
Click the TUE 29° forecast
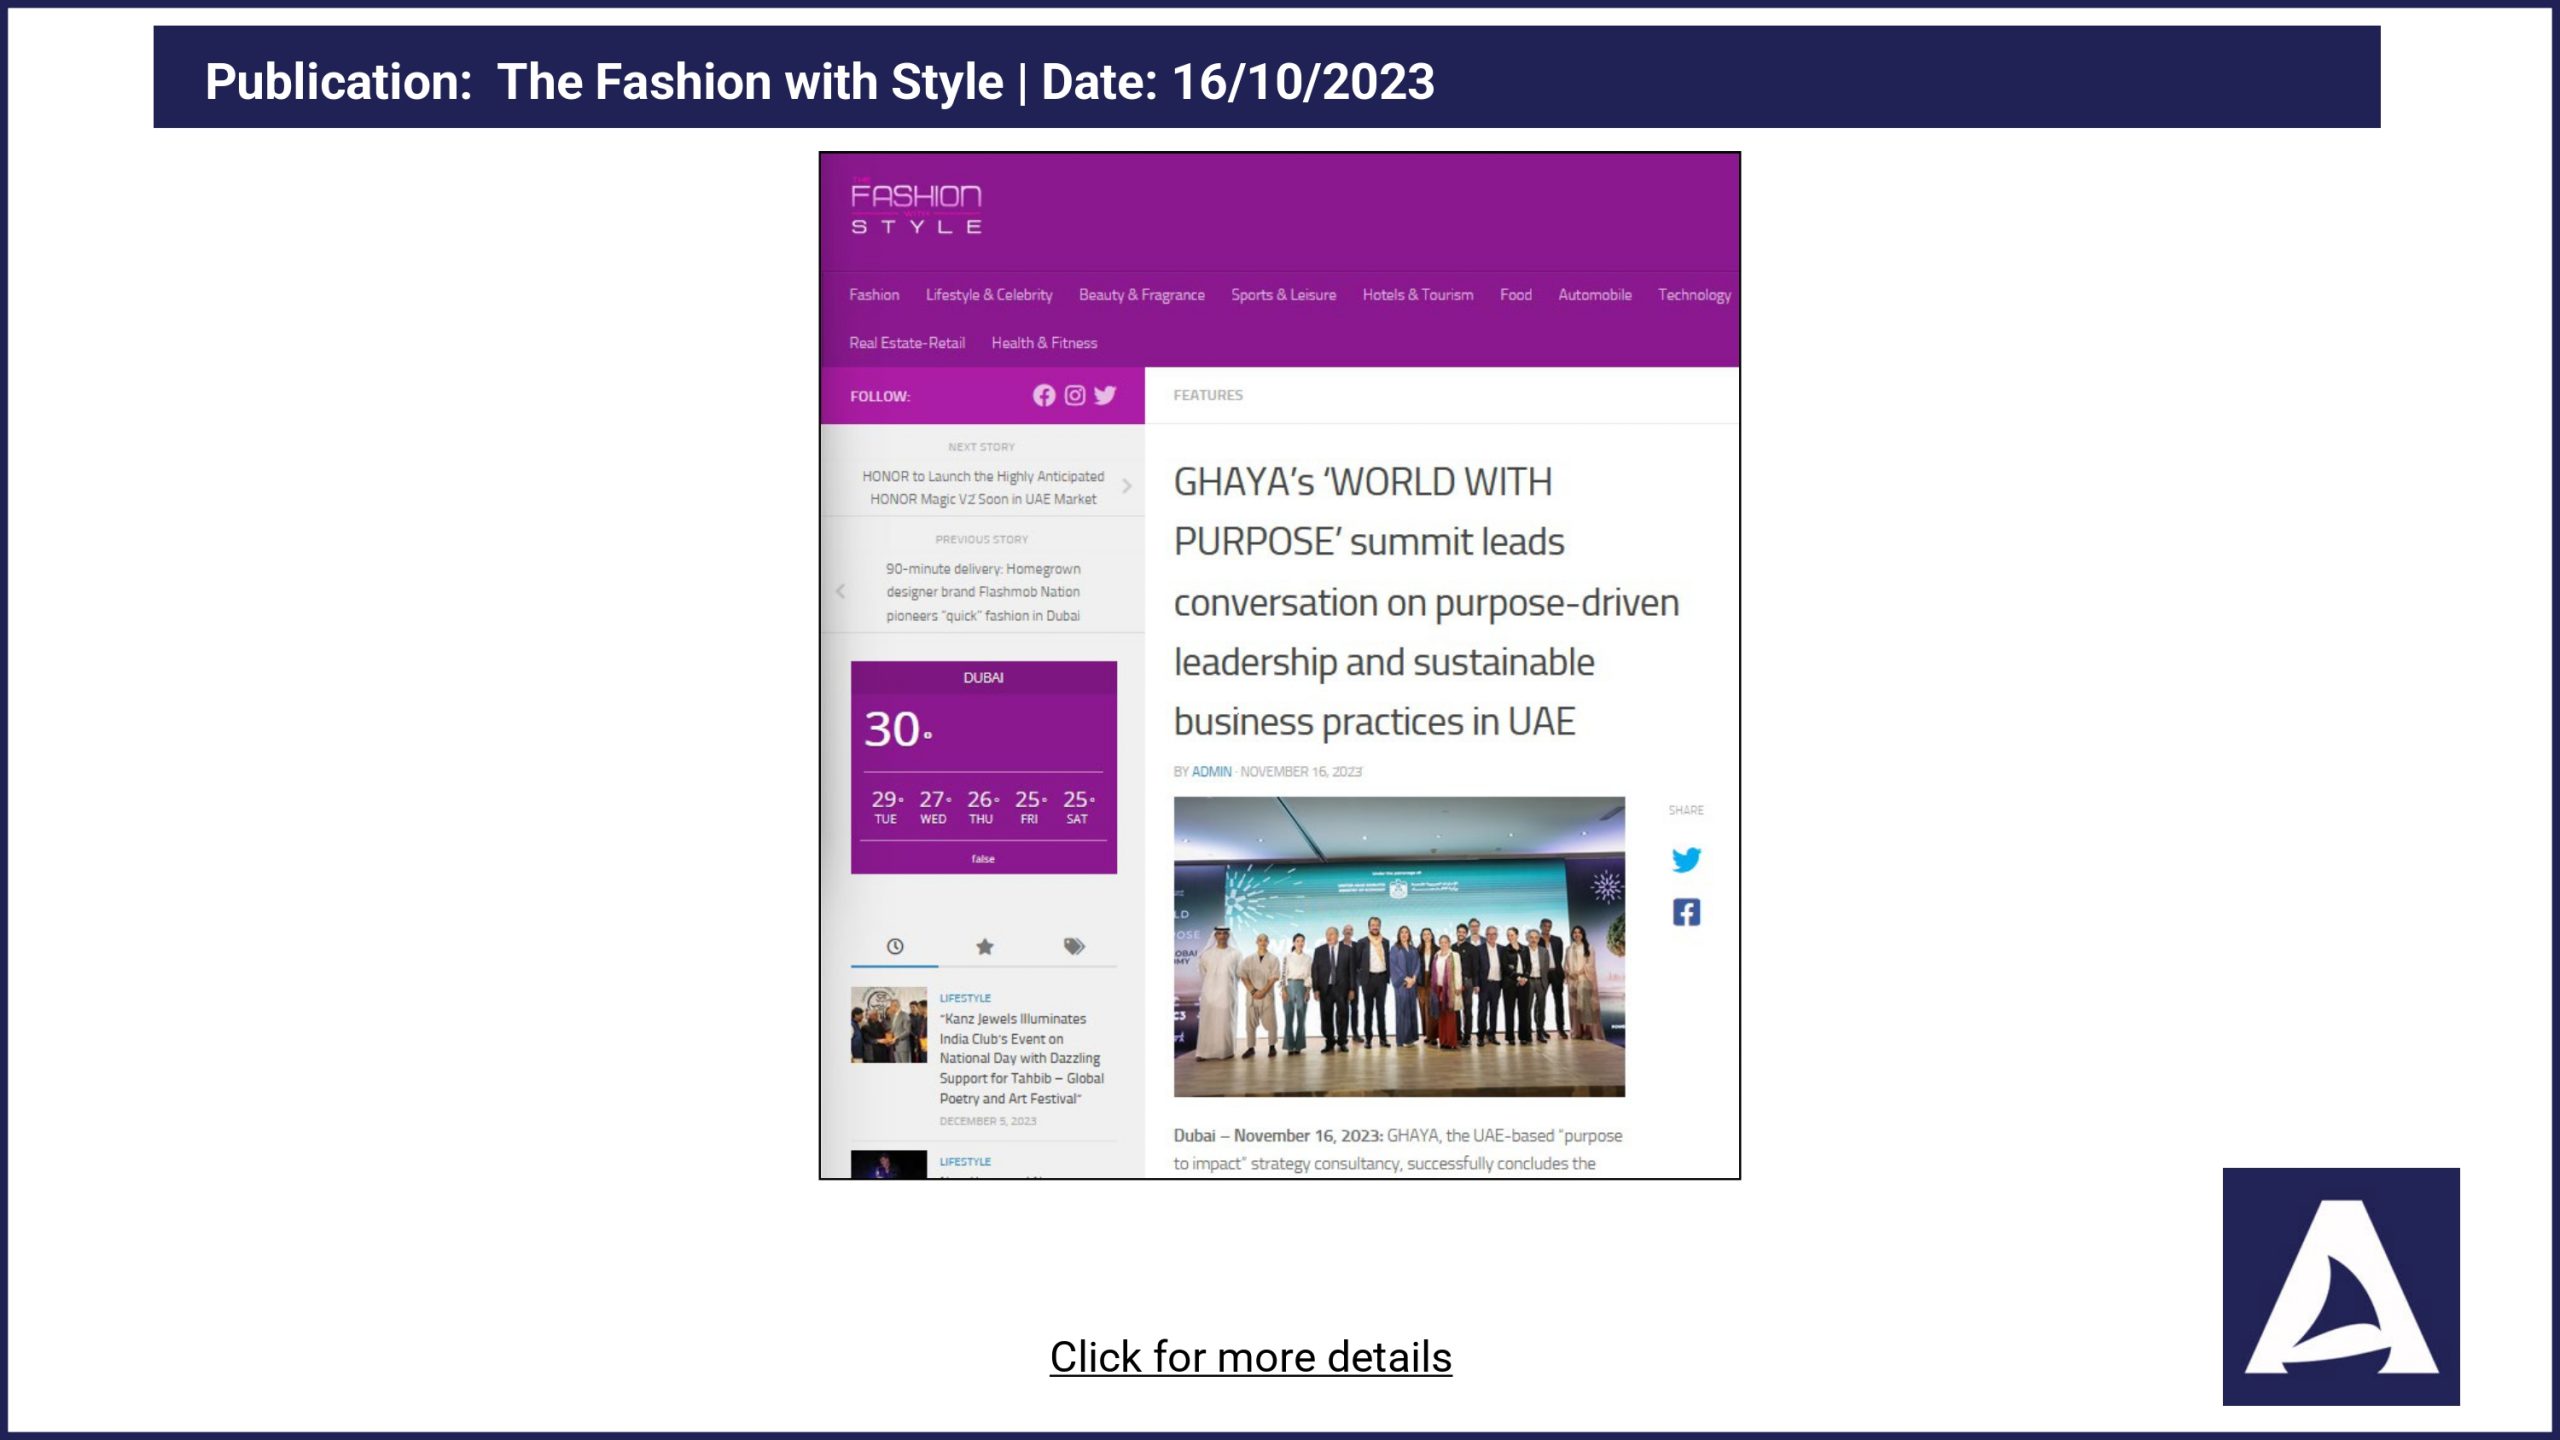[886, 807]
